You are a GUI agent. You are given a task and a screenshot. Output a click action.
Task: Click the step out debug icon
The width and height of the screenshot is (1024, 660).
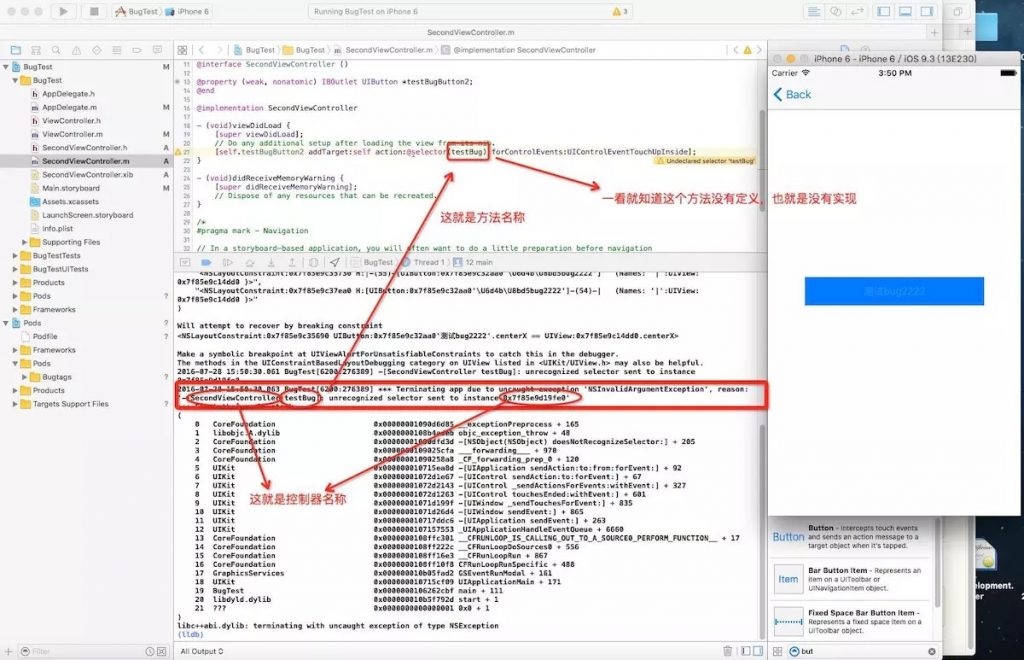pyautogui.click(x=292, y=262)
